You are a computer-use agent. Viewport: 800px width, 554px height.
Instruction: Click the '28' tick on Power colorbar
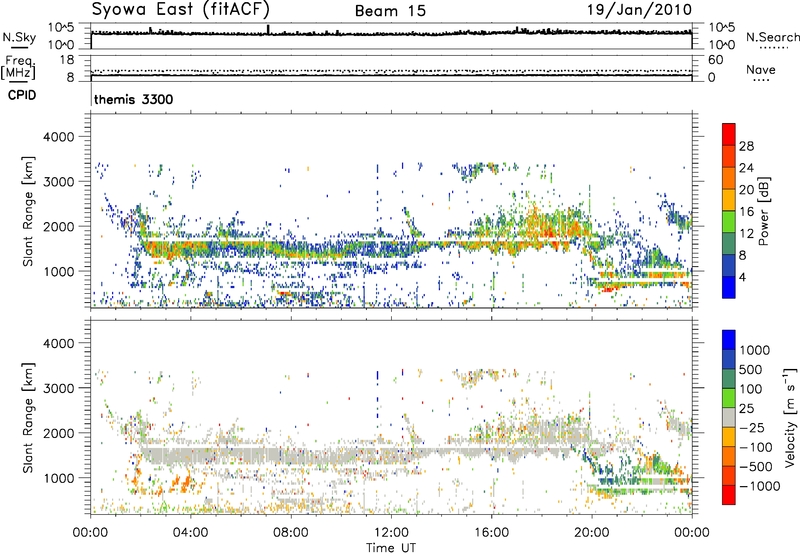tap(746, 146)
